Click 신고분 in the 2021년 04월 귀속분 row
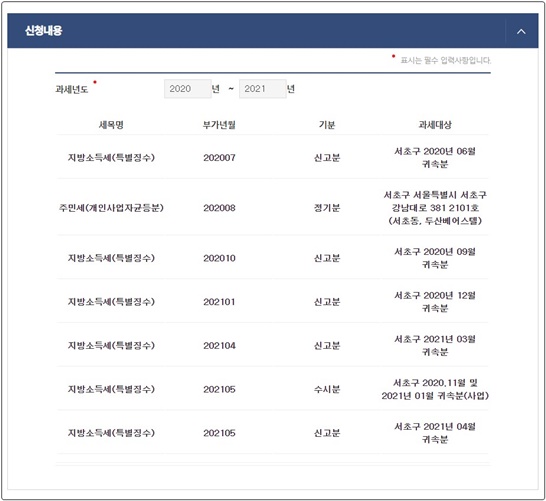Viewport: 546px width, 501px height. 327,433
